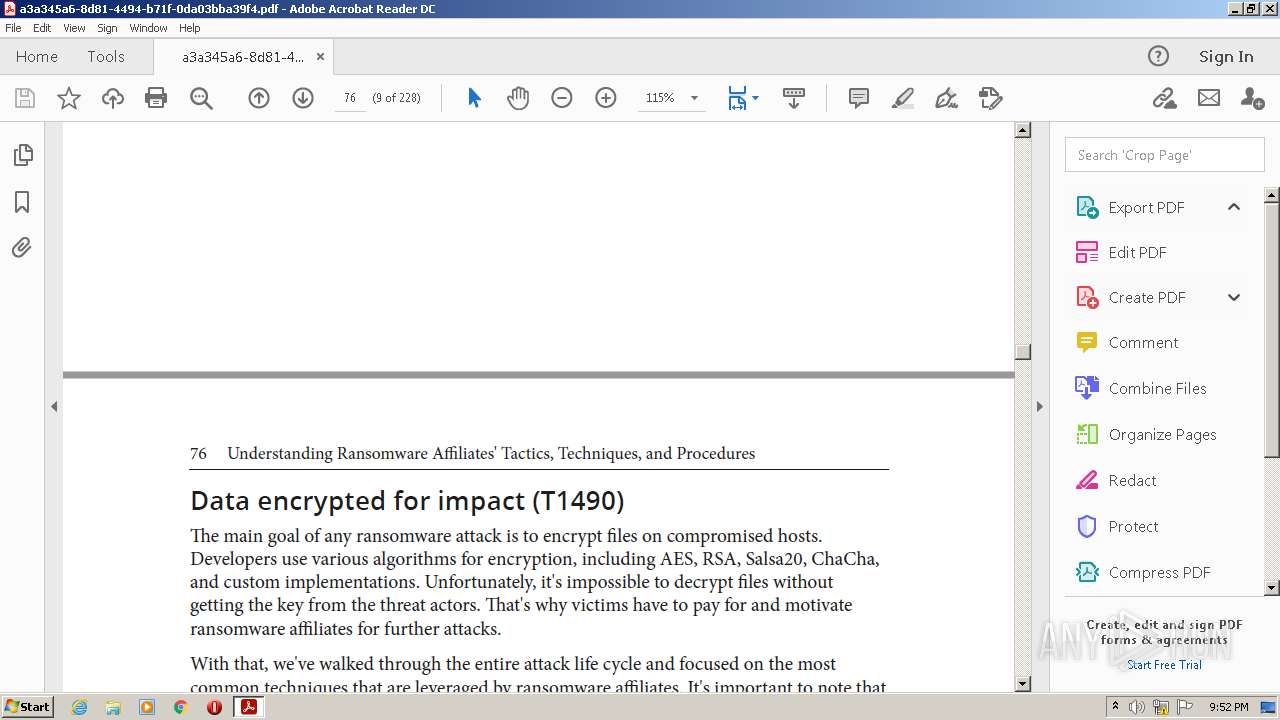The image size is (1280, 720).
Task: Click the document vertical scrollbar thumb
Action: (x=1022, y=352)
